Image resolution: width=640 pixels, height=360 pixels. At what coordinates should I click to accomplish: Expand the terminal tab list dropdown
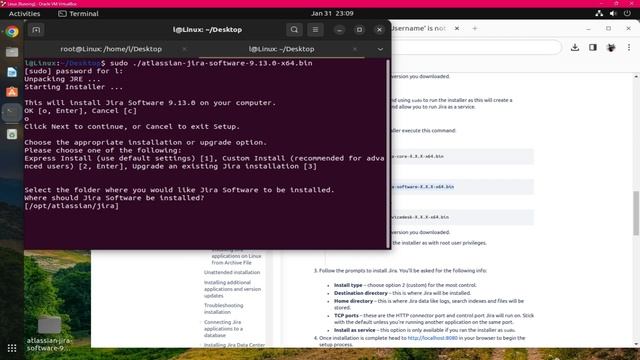tap(380, 49)
